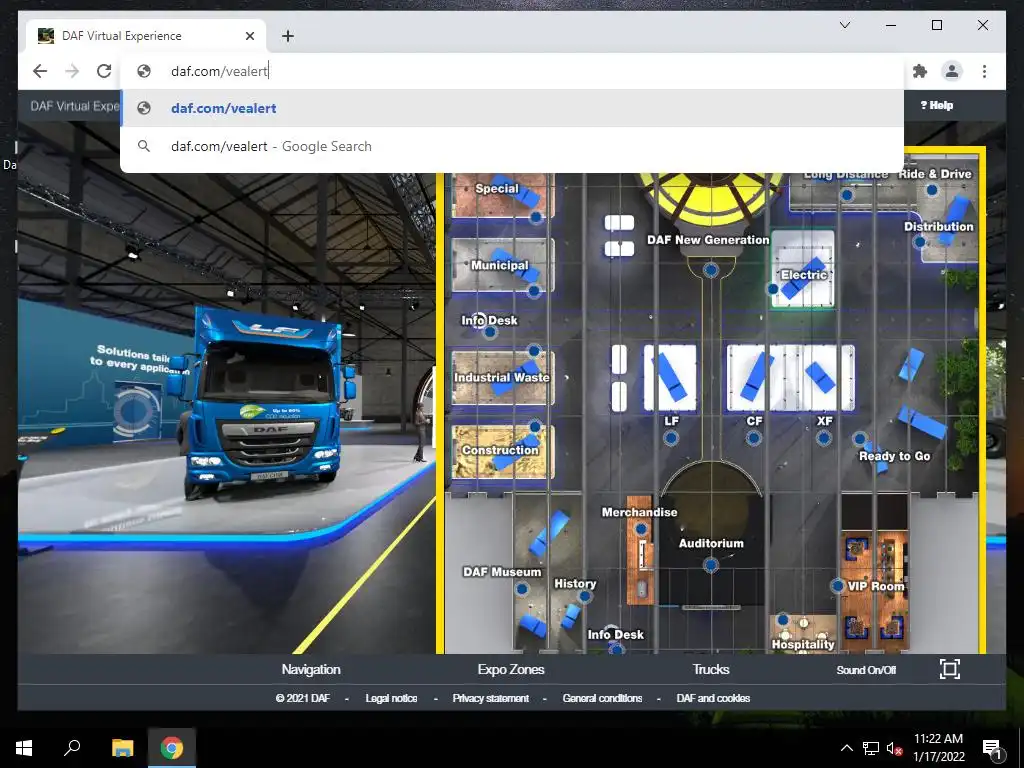Jump to Auditorium map marker
This screenshot has height=768, width=1024.
pyautogui.click(x=711, y=564)
